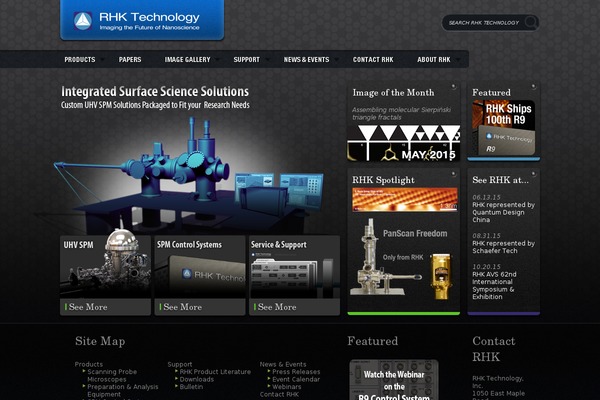The image size is (600, 400).
Task: Click the Image of the Month heading
Action: [393, 93]
